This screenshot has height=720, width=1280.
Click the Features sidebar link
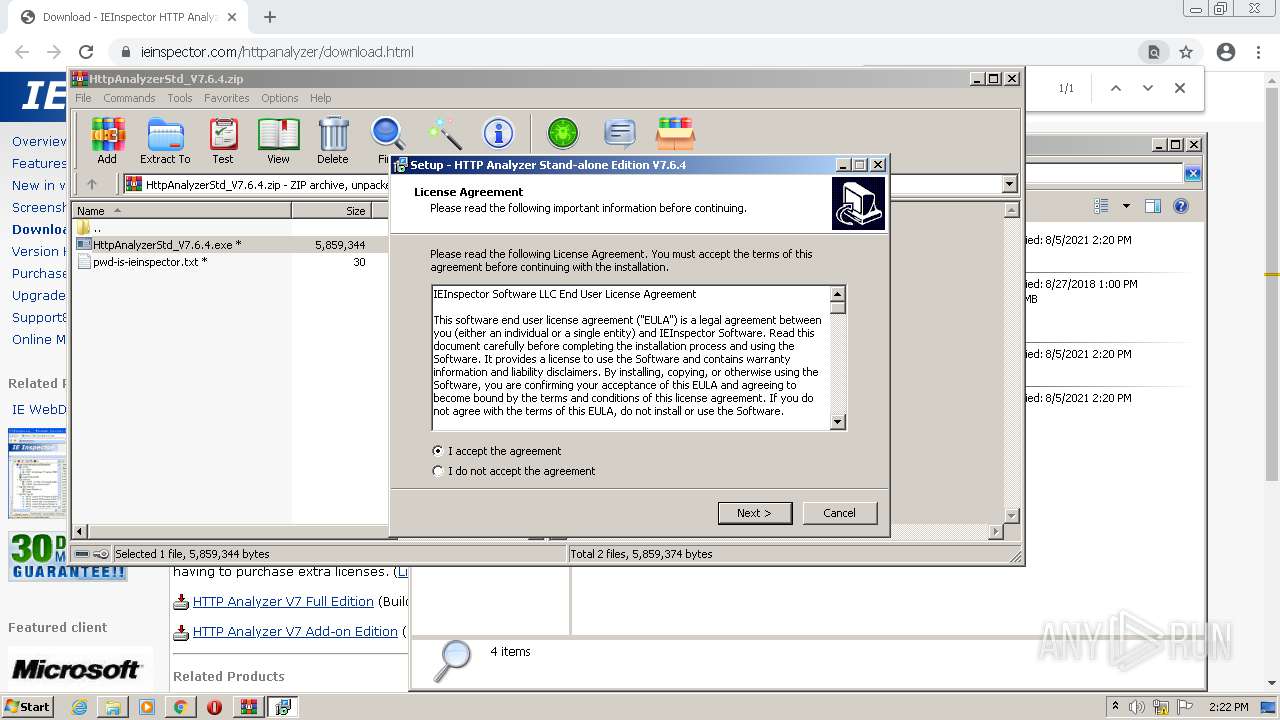point(39,163)
